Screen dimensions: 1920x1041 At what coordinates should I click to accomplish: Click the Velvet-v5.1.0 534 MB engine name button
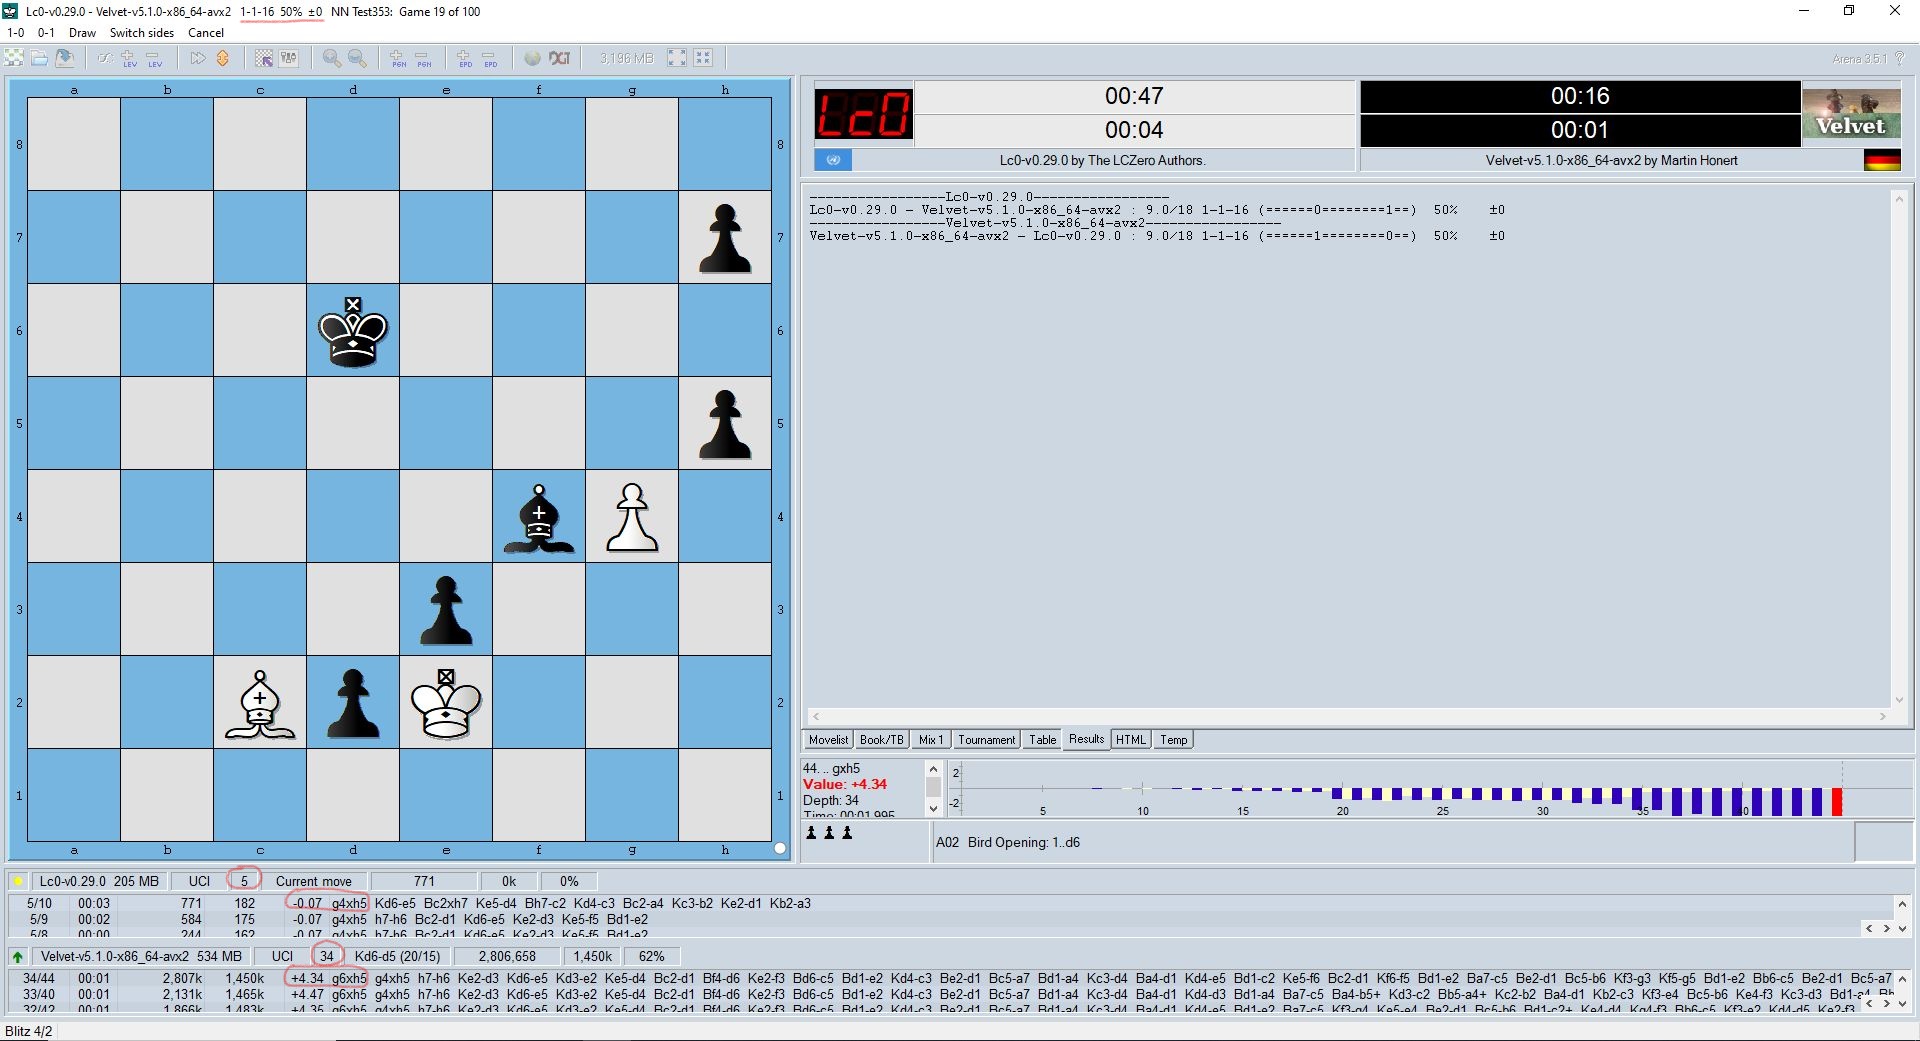tap(141, 956)
